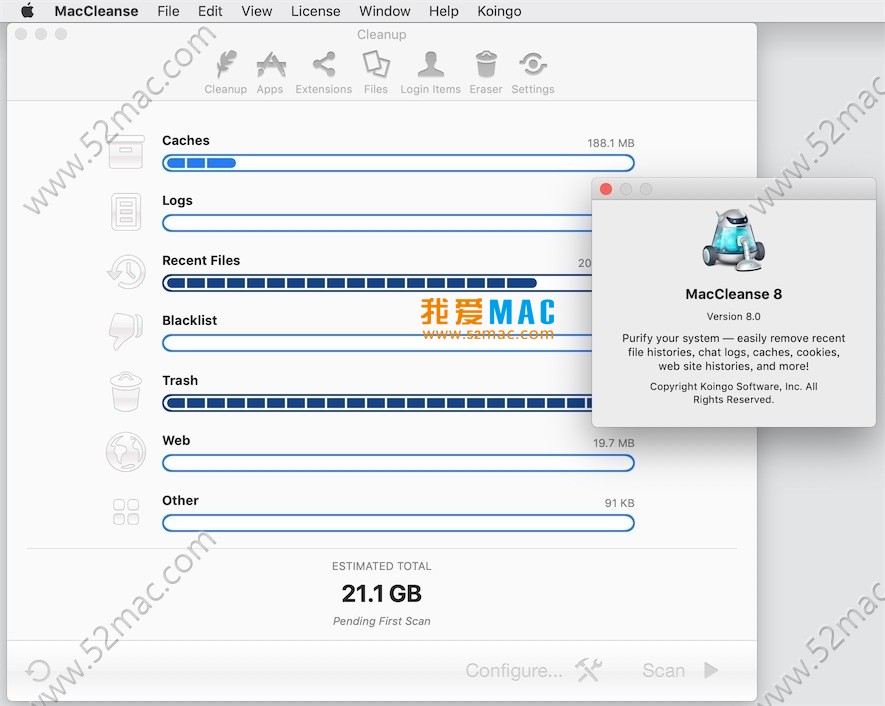This screenshot has width=885, height=706.
Task: Open the MacCleanse application menu
Action: [x=97, y=11]
